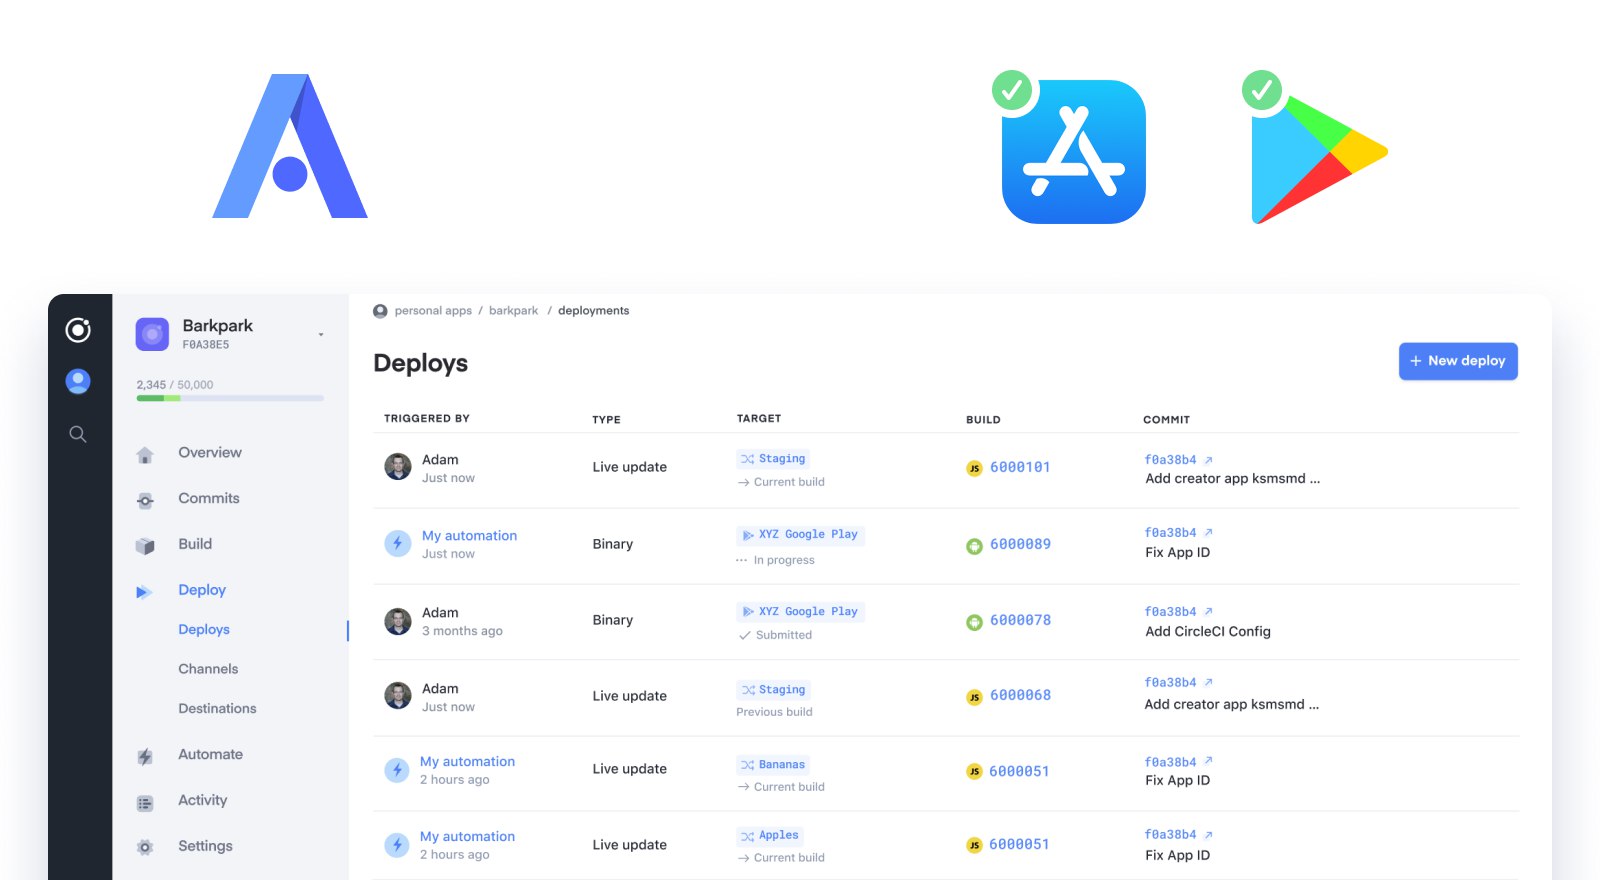Click the Commits icon in sidebar

pos(145,500)
